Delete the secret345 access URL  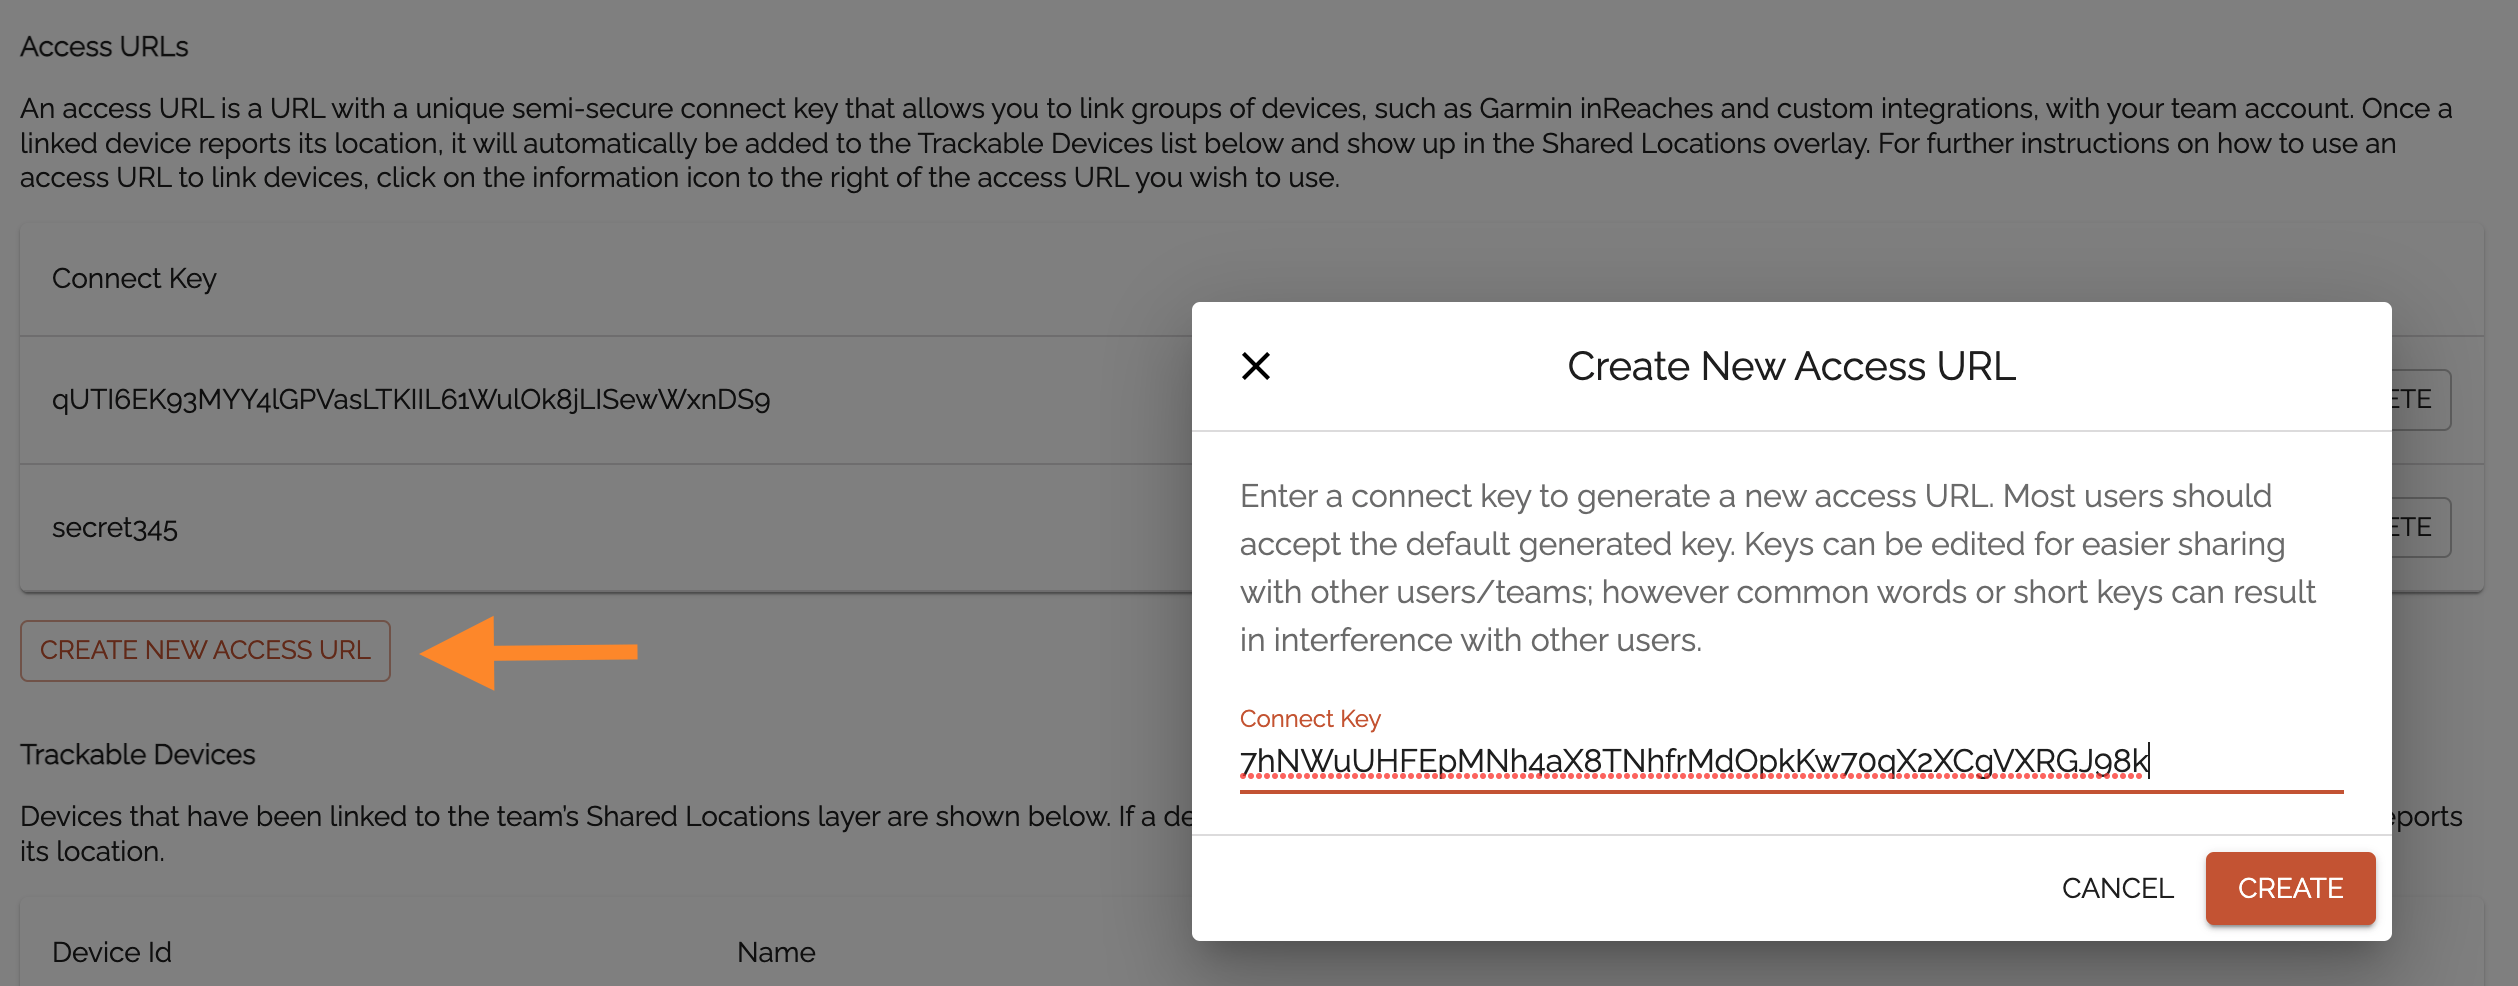[x=2420, y=528]
